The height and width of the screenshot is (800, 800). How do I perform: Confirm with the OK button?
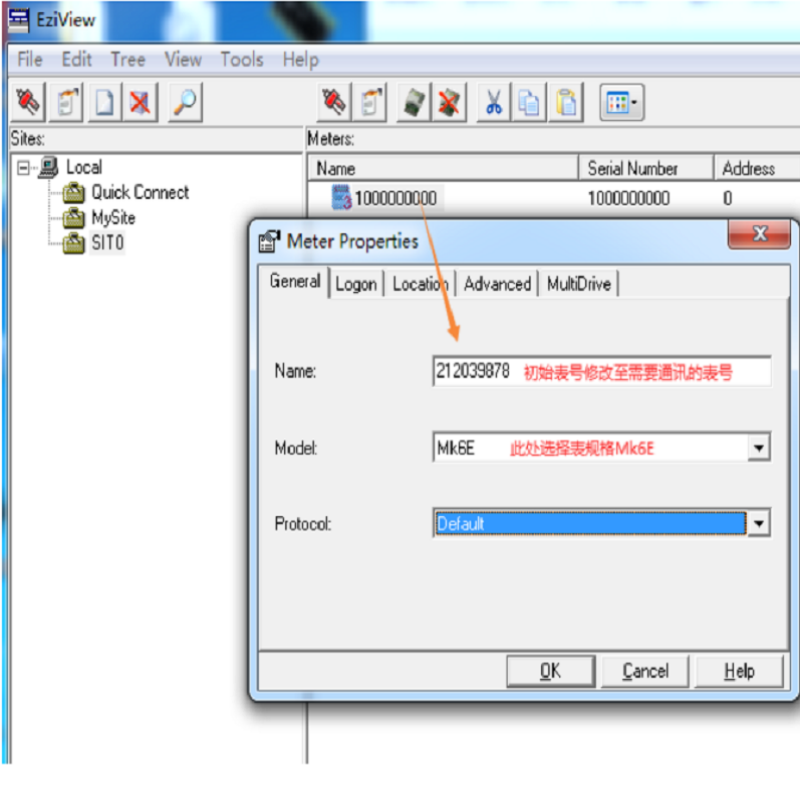click(551, 671)
